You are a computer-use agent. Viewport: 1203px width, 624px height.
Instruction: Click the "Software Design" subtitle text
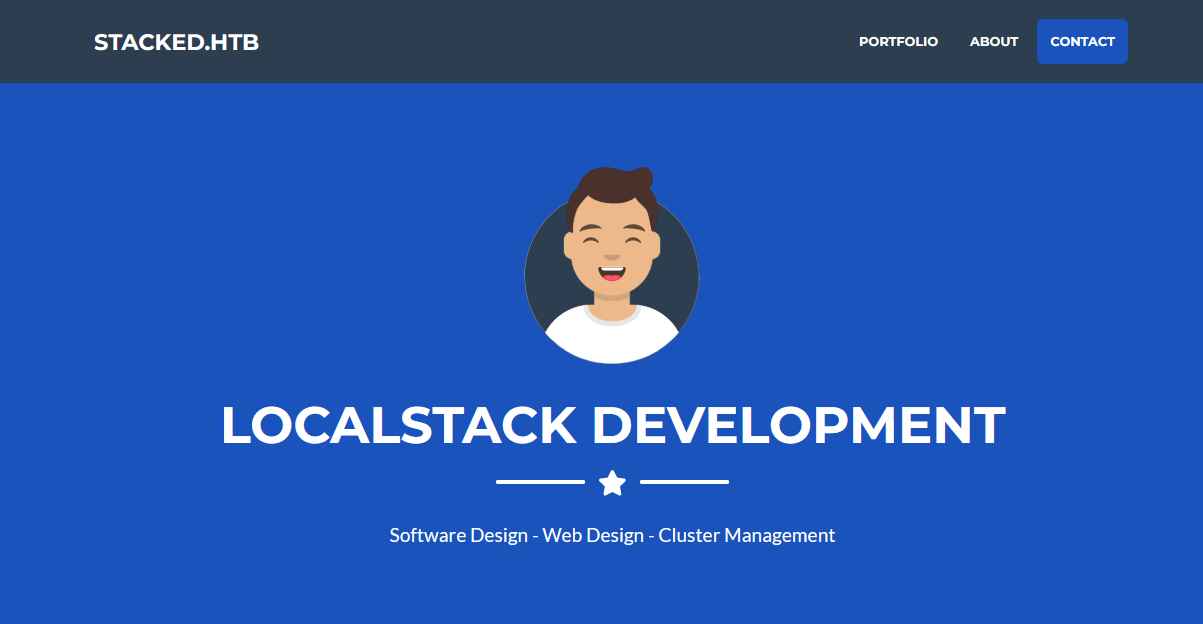(458, 535)
